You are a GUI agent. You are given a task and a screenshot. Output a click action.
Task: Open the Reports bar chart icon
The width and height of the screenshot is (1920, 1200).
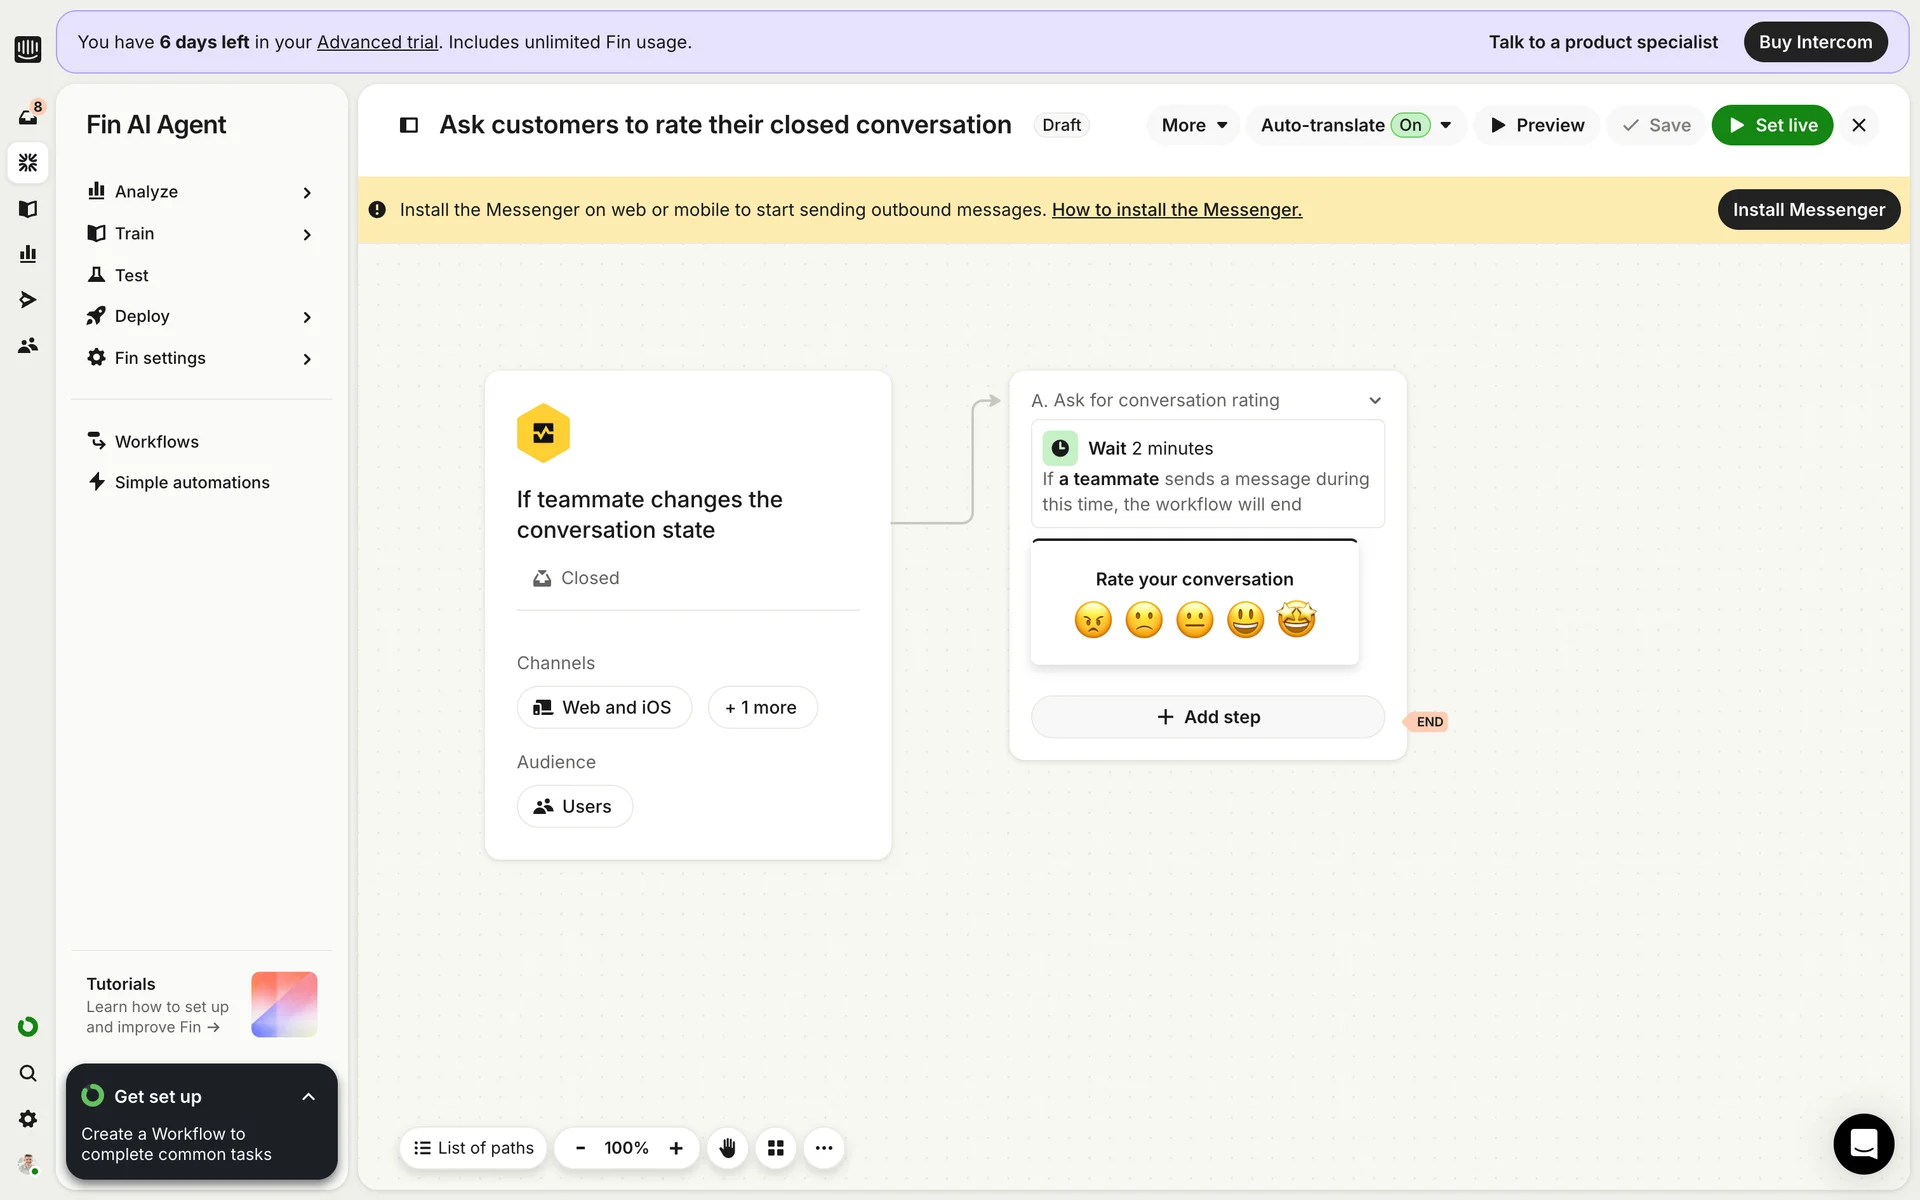tap(28, 254)
